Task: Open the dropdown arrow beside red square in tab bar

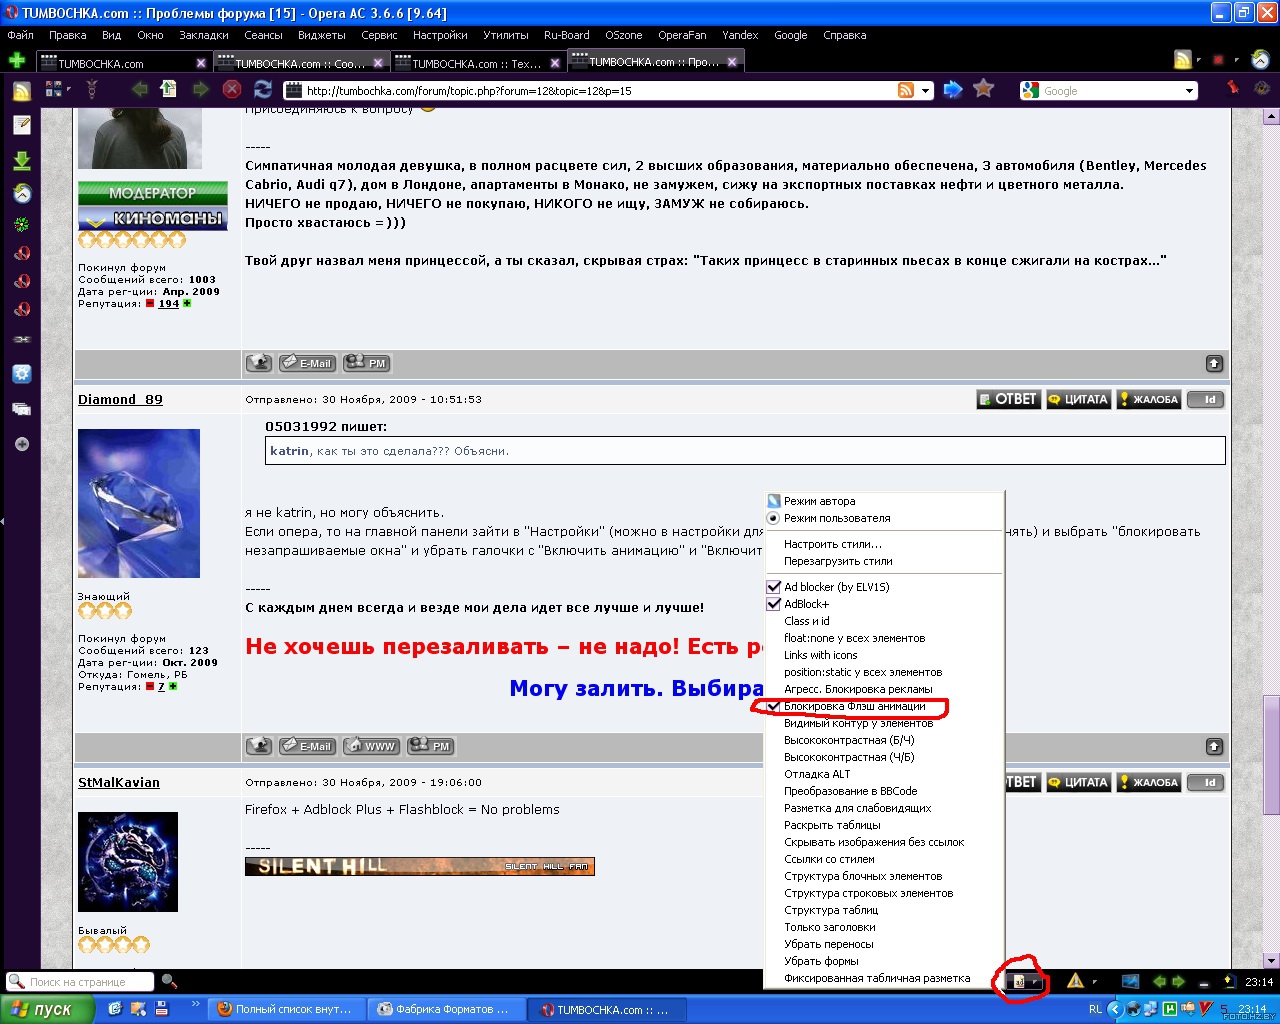Action: click(1237, 60)
